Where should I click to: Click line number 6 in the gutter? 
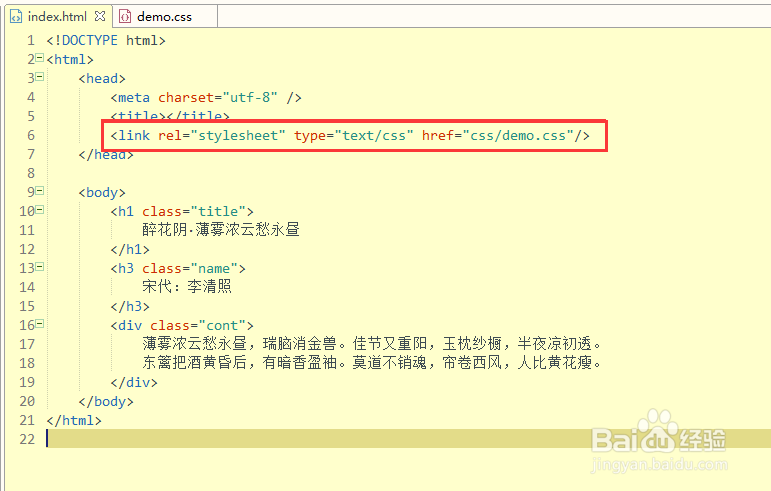(31, 135)
